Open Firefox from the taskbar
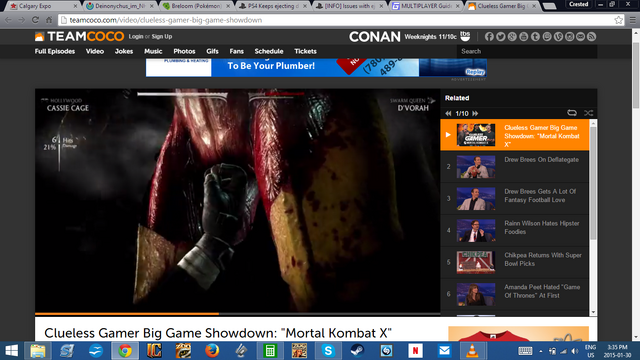Image resolution: width=640 pixels, height=360 pixels. click(212, 351)
